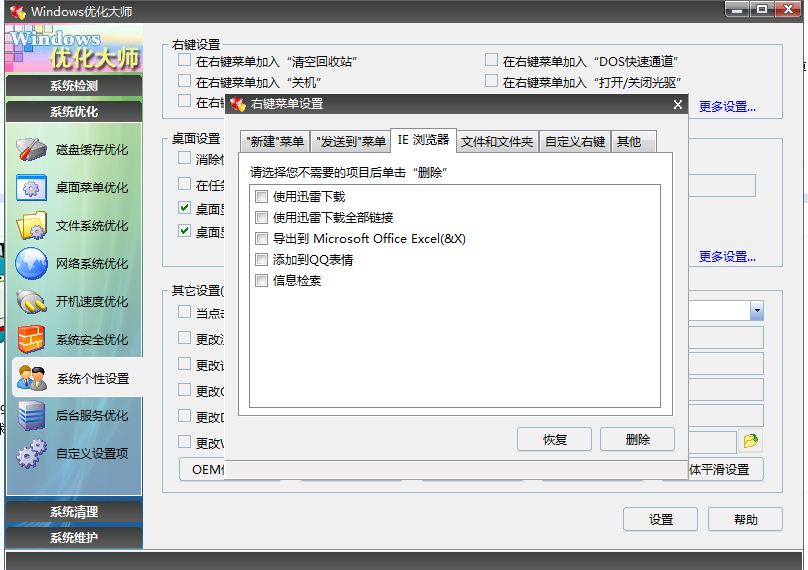Switch to the 其他 tab
This screenshot has height=570, width=808.
coord(634,142)
